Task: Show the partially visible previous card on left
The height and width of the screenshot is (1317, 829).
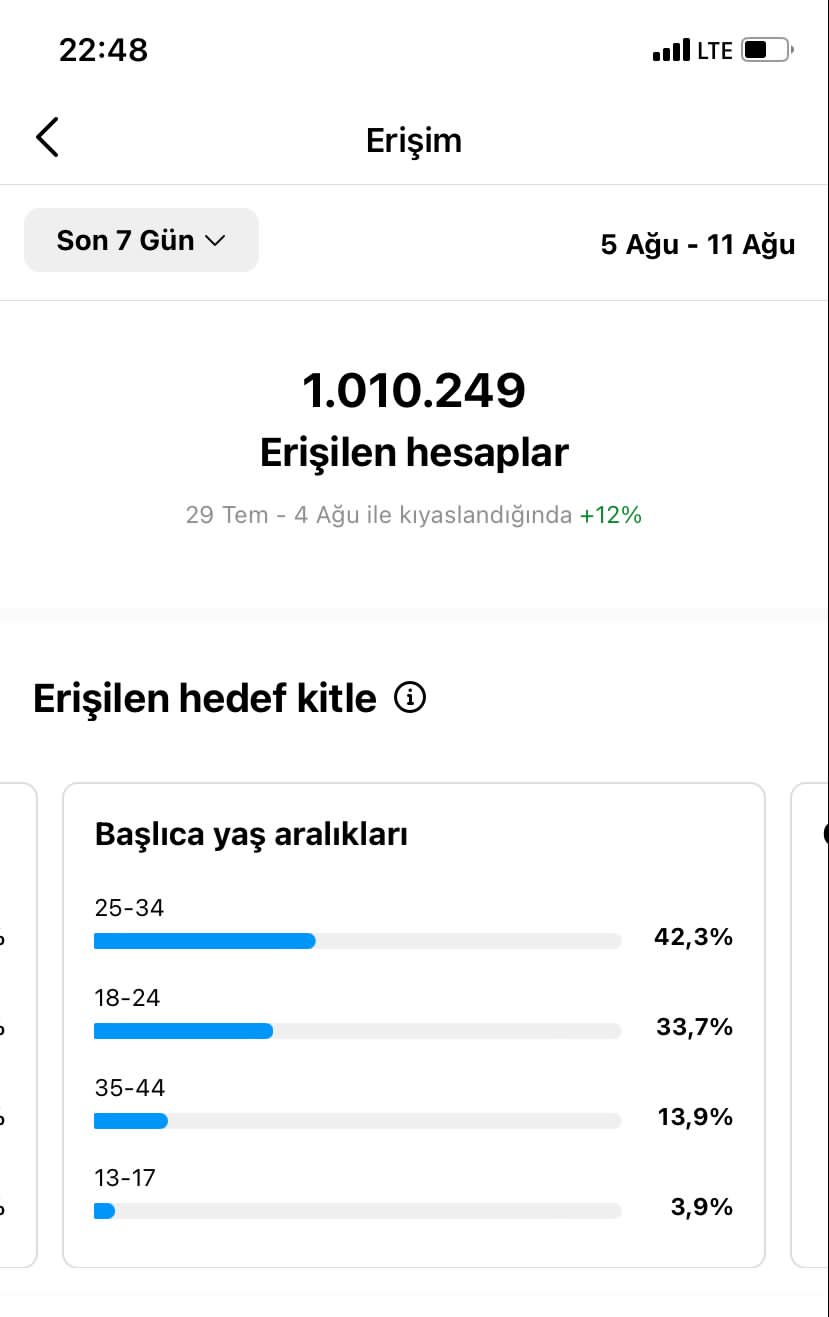Action: [18, 1025]
